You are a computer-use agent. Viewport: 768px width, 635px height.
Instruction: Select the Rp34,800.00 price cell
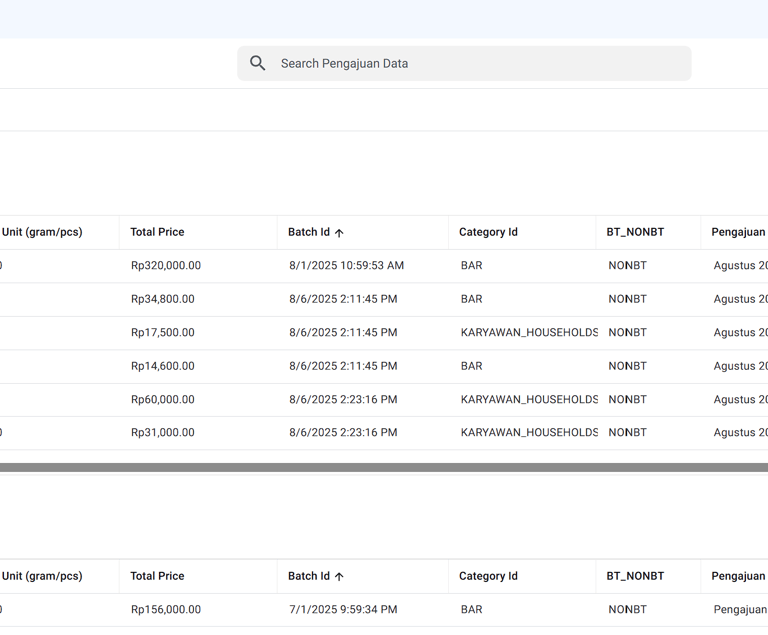(x=163, y=299)
